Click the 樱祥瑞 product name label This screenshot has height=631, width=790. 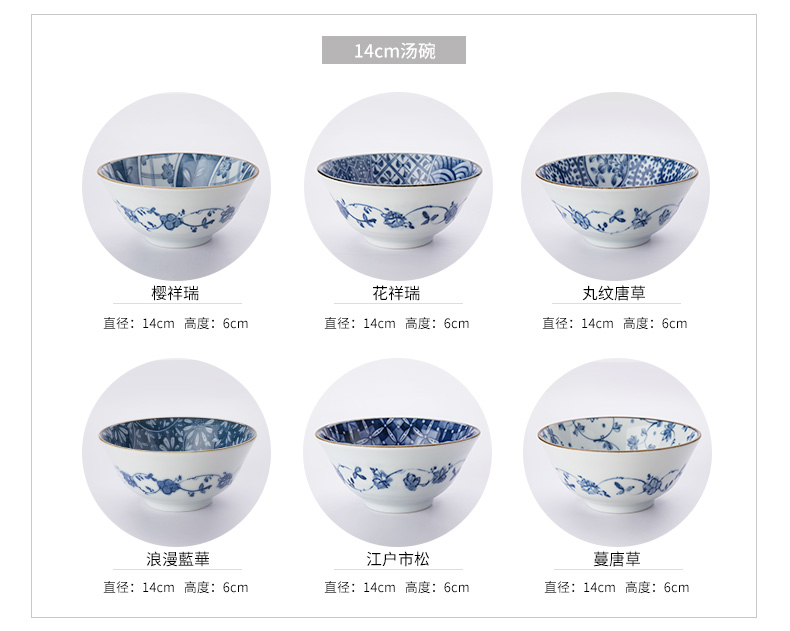176,293
